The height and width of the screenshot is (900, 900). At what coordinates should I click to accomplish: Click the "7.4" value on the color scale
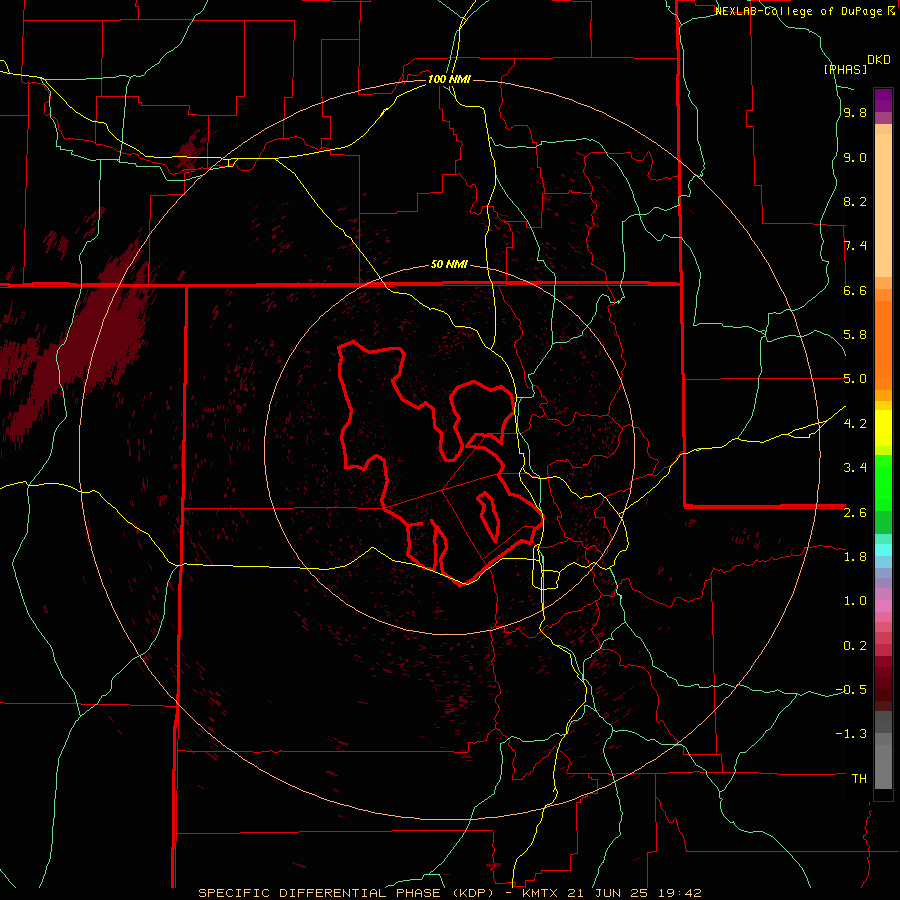tap(855, 246)
